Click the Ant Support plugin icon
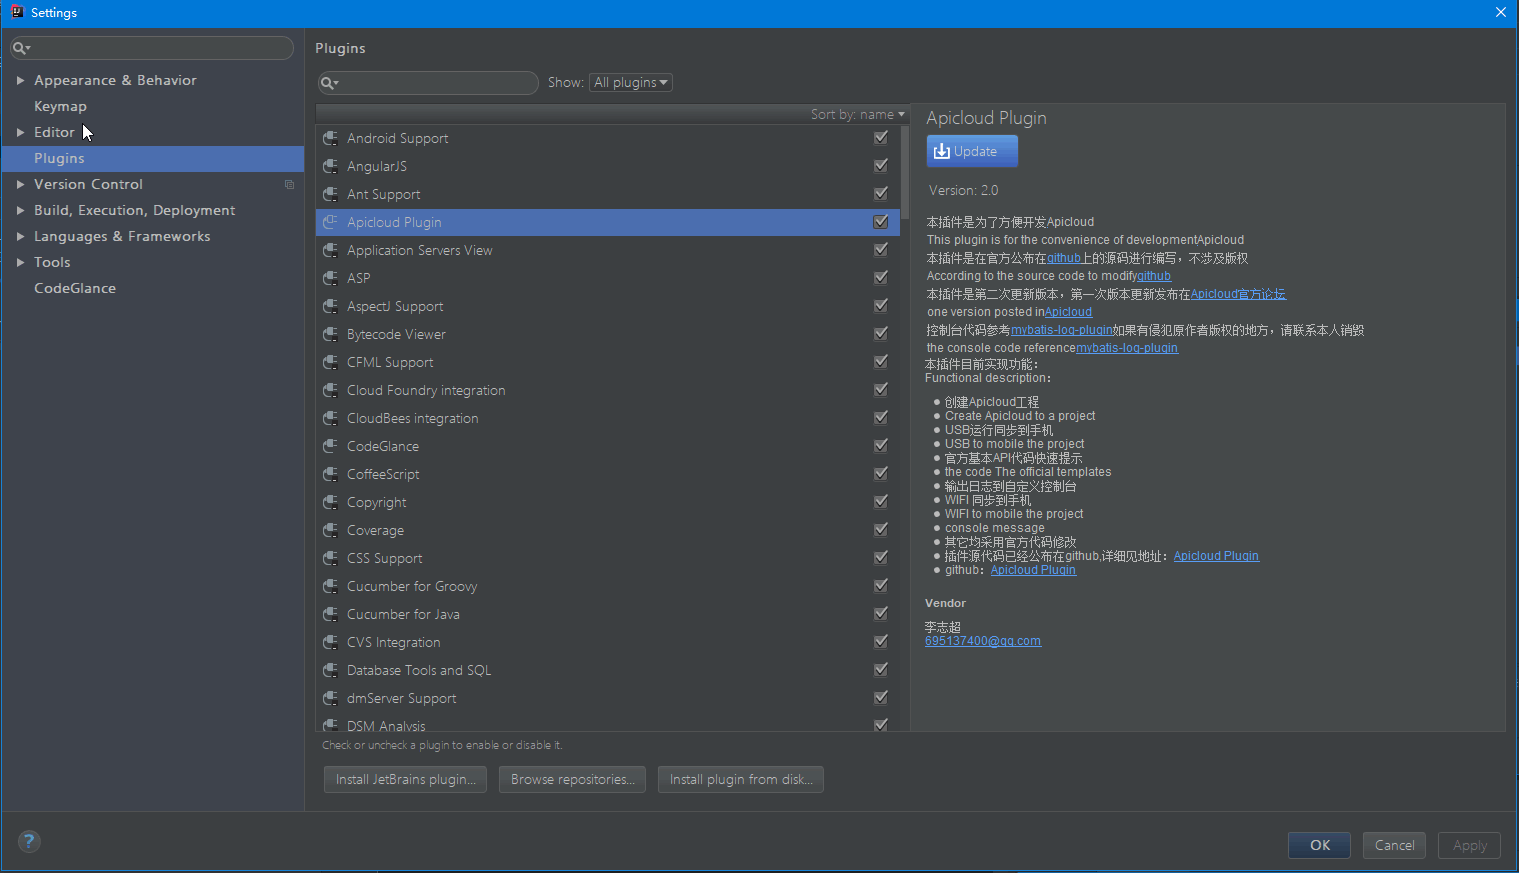Viewport: 1519px width, 873px height. (330, 194)
